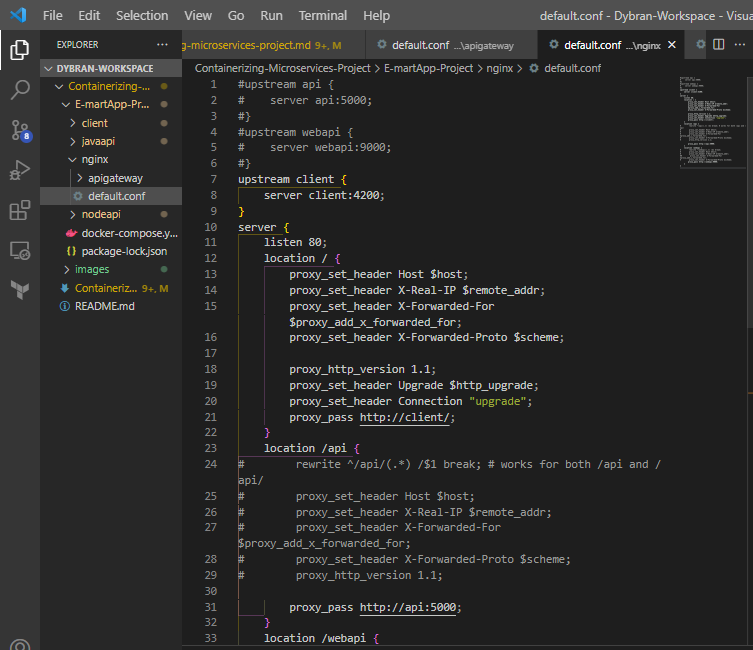This screenshot has width=753, height=650.
Task: Open the Terraform view in activity bar
Action: 20,290
